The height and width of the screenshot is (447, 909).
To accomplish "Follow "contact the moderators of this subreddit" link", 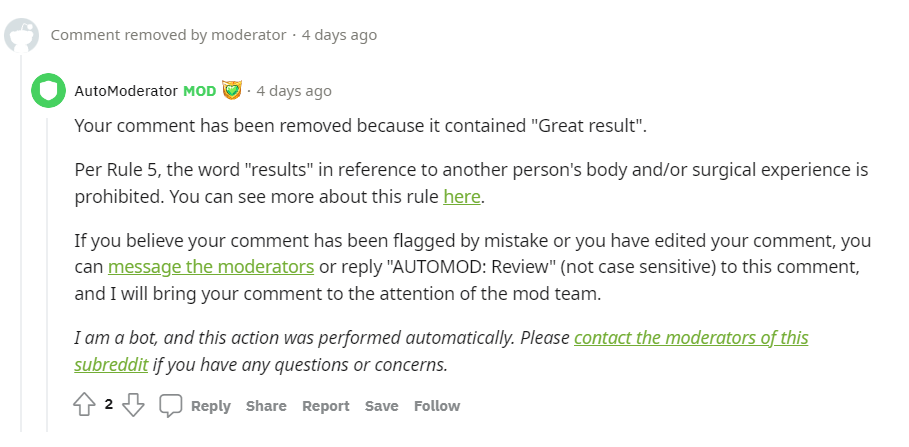I will point(691,337).
